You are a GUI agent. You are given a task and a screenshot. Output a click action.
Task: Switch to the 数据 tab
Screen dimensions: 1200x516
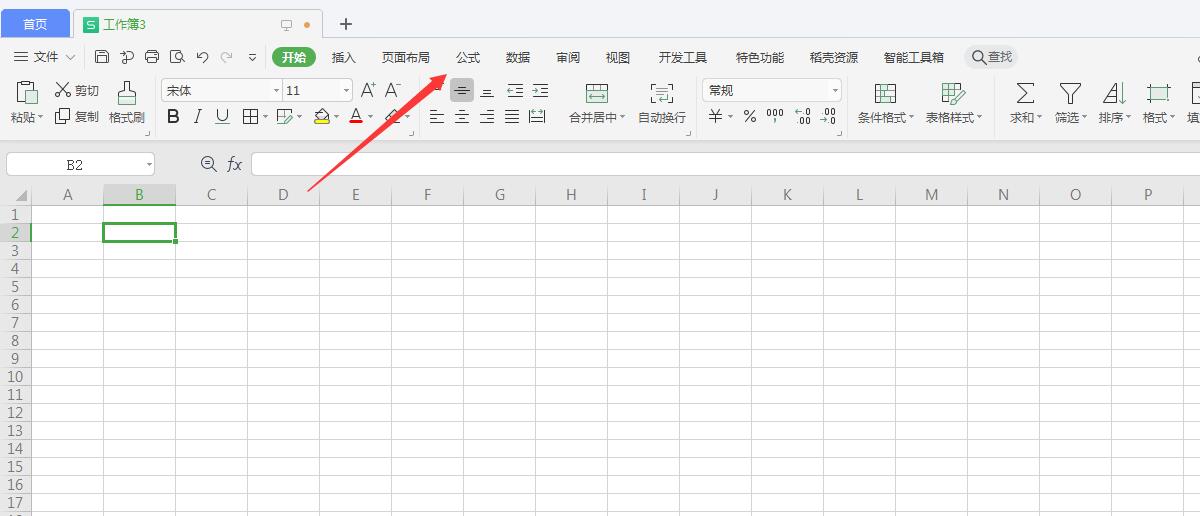(518, 57)
